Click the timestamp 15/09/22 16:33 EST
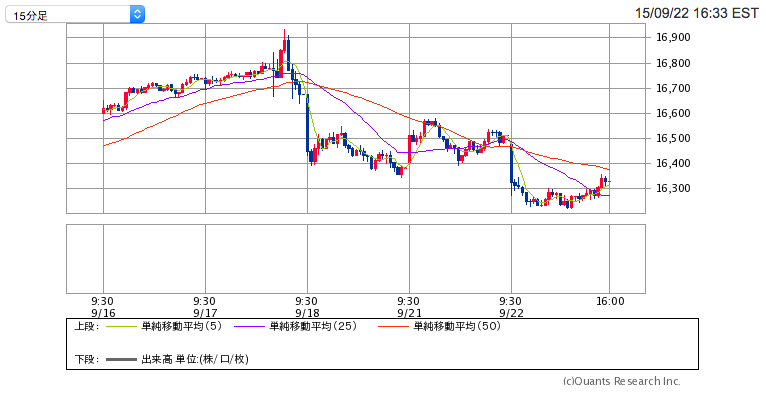Viewport: 766px width, 395px height. coord(697,13)
